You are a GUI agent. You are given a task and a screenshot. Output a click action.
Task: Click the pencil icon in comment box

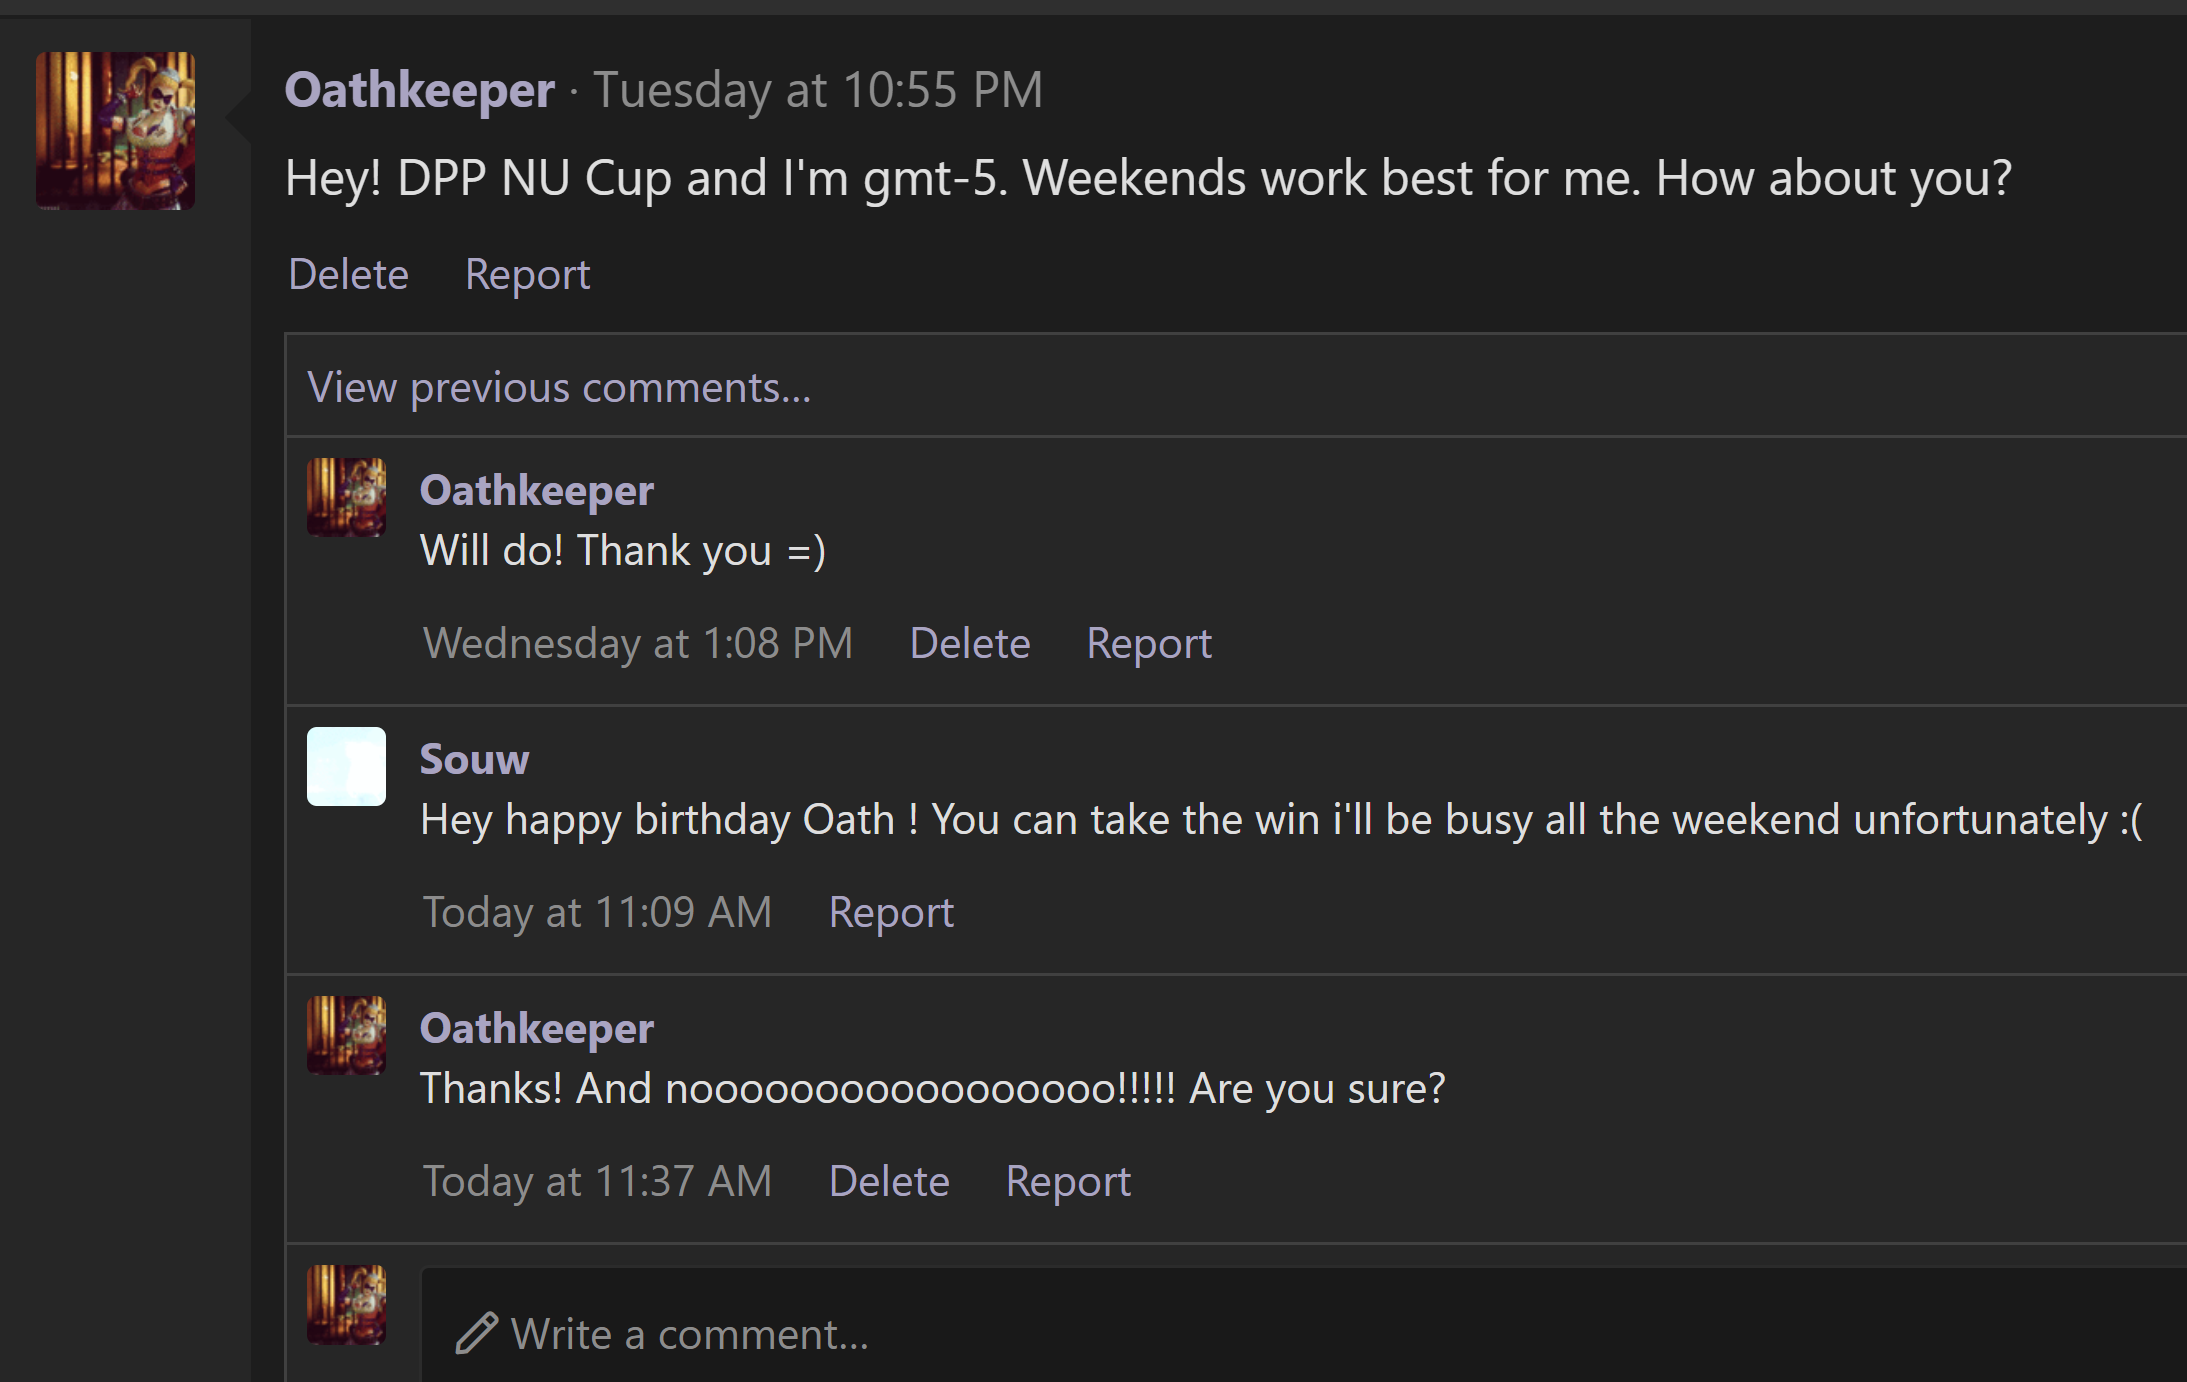(476, 1333)
